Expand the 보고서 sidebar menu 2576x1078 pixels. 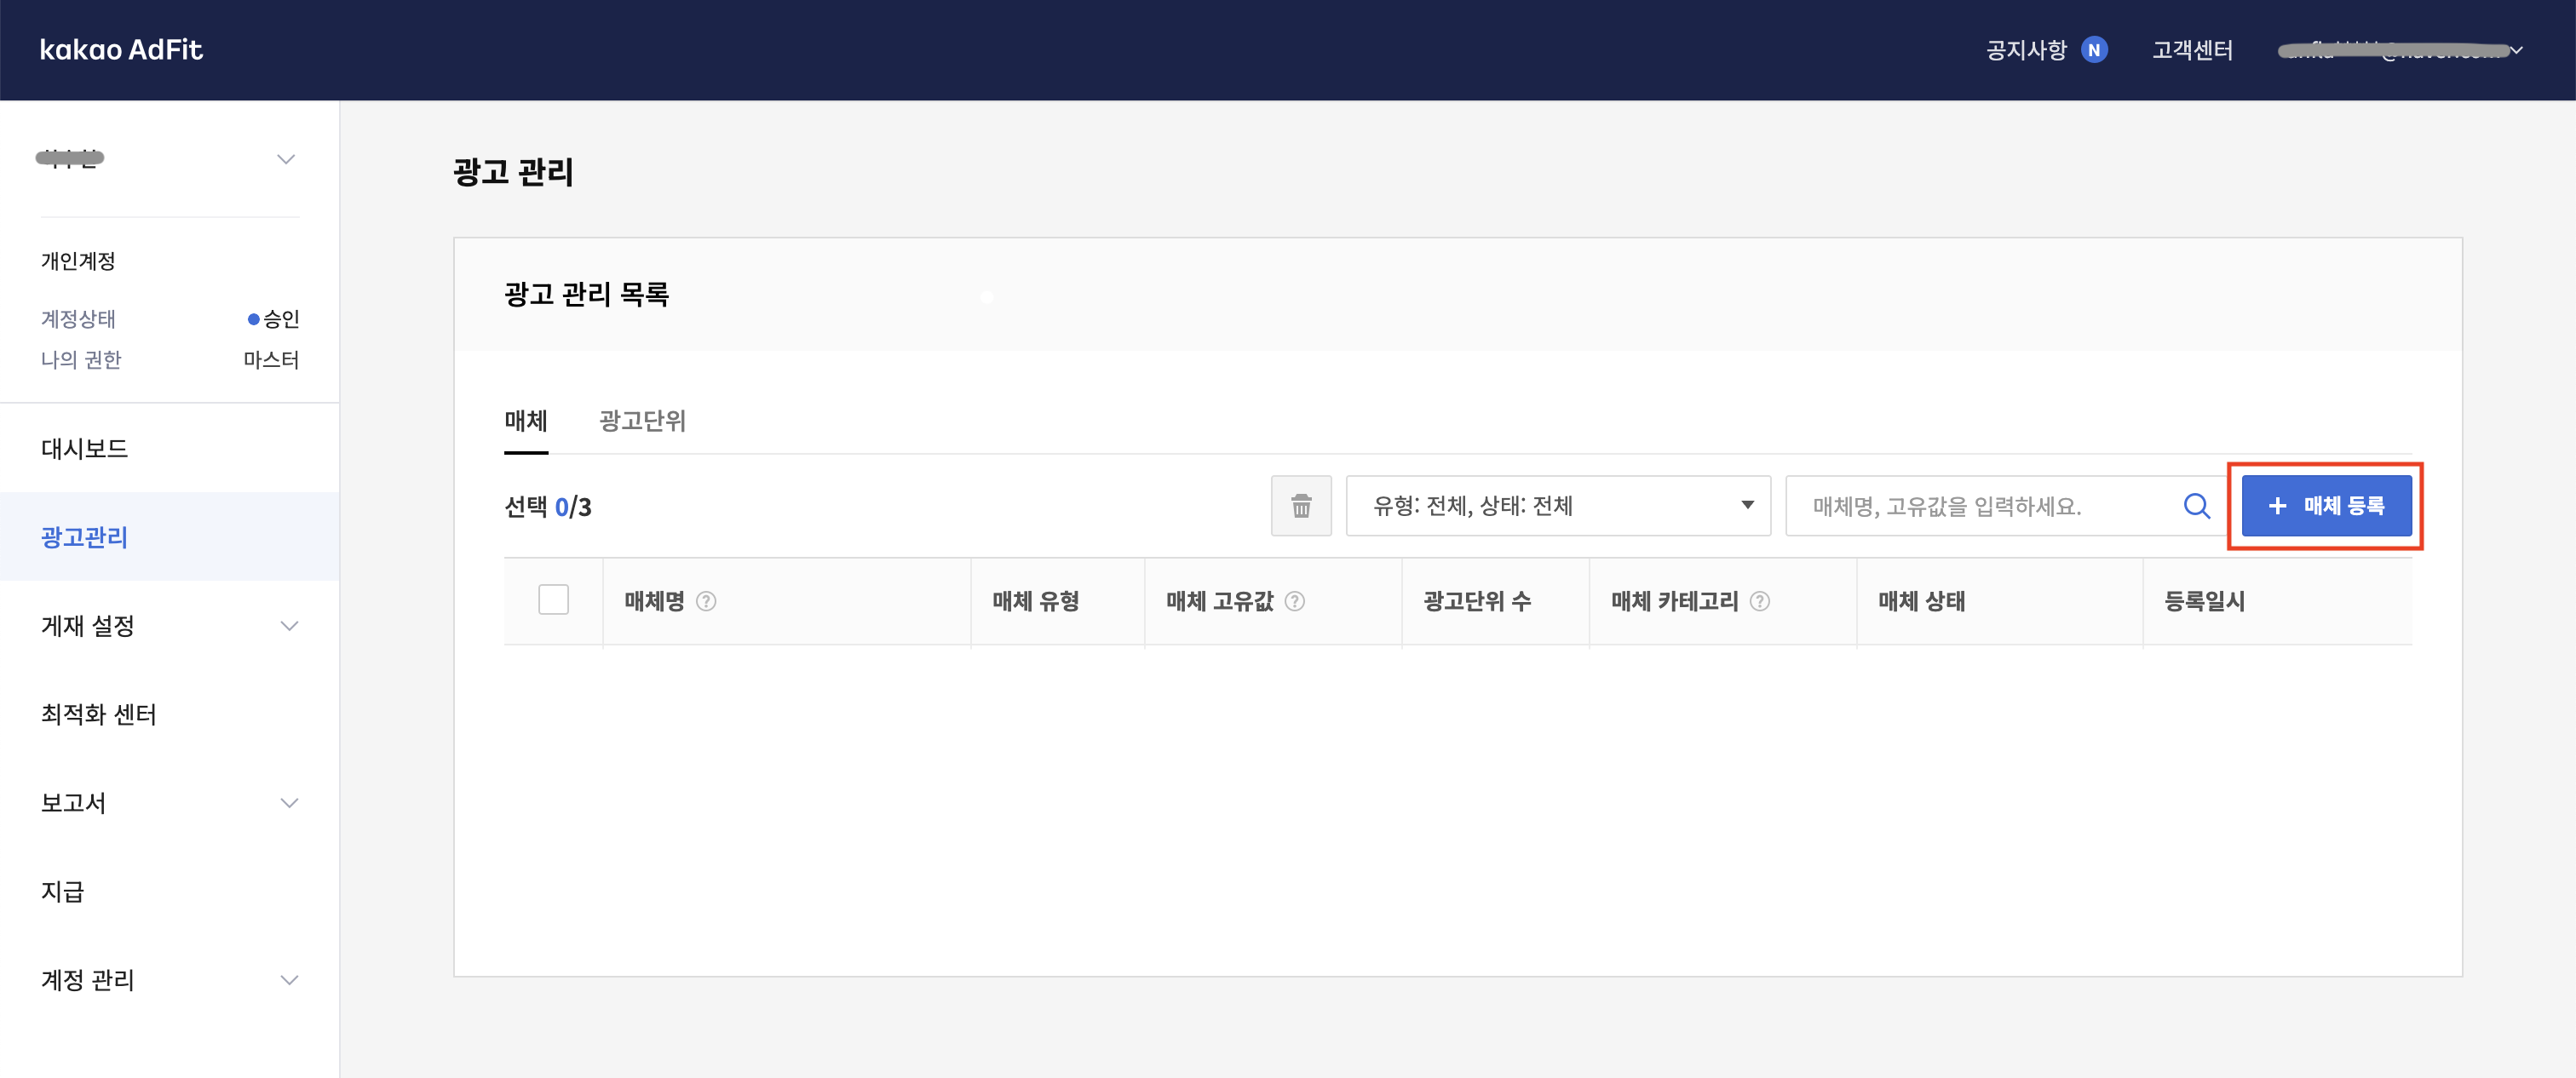point(170,803)
